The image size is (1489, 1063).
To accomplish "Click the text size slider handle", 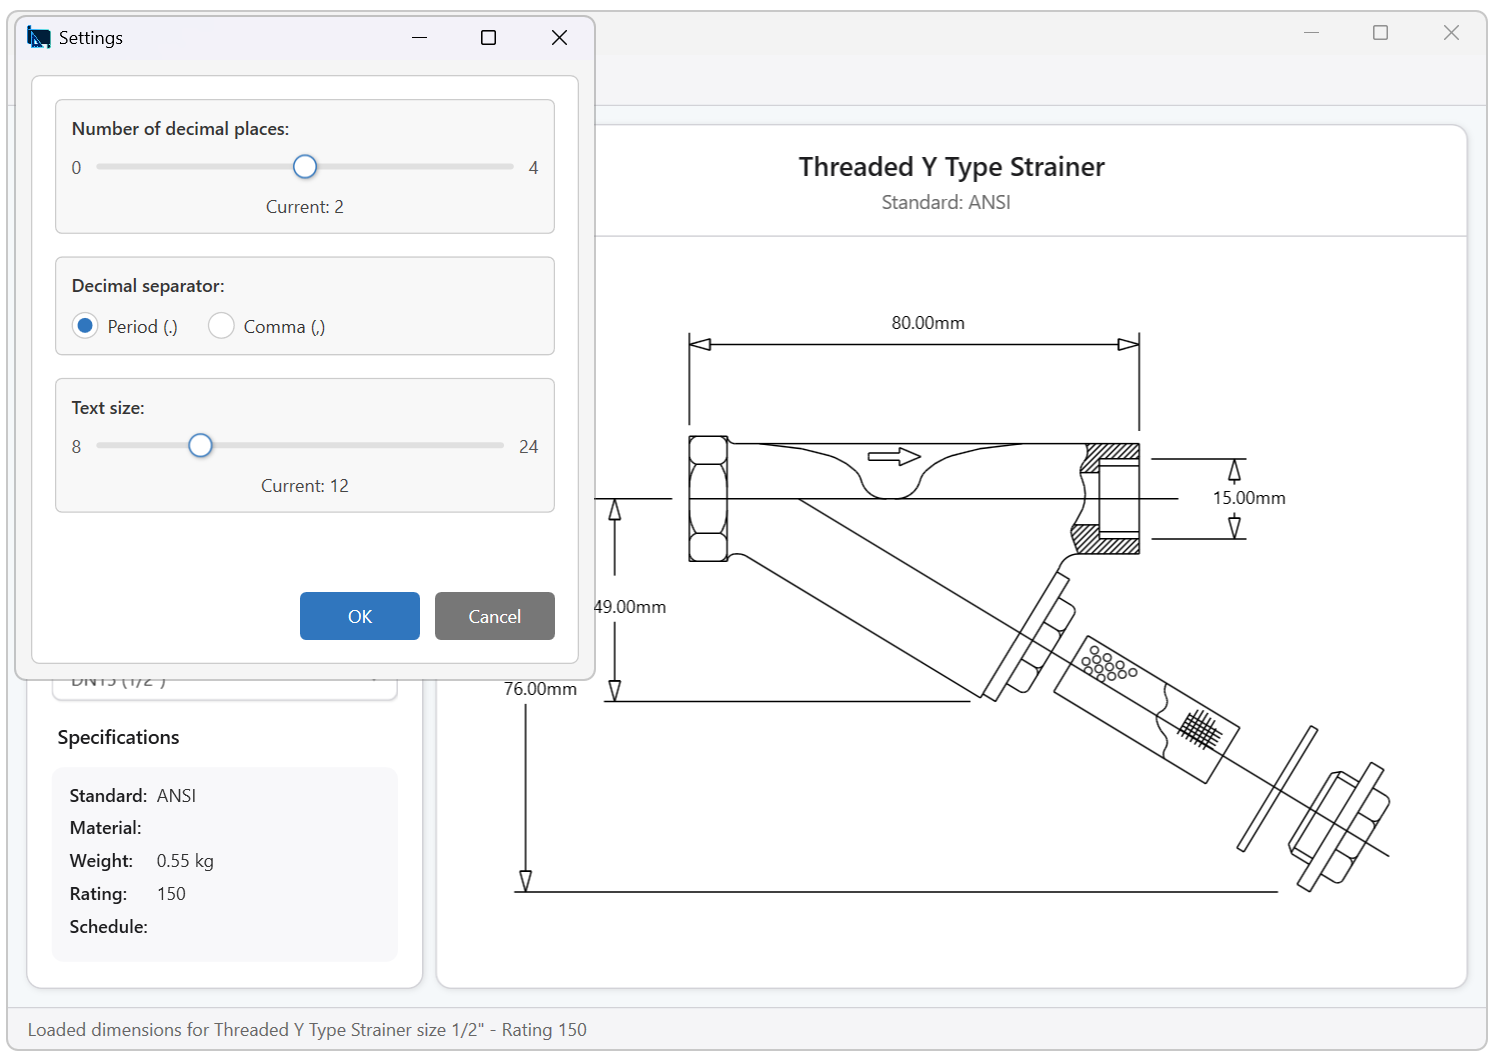I will coord(200,446).
